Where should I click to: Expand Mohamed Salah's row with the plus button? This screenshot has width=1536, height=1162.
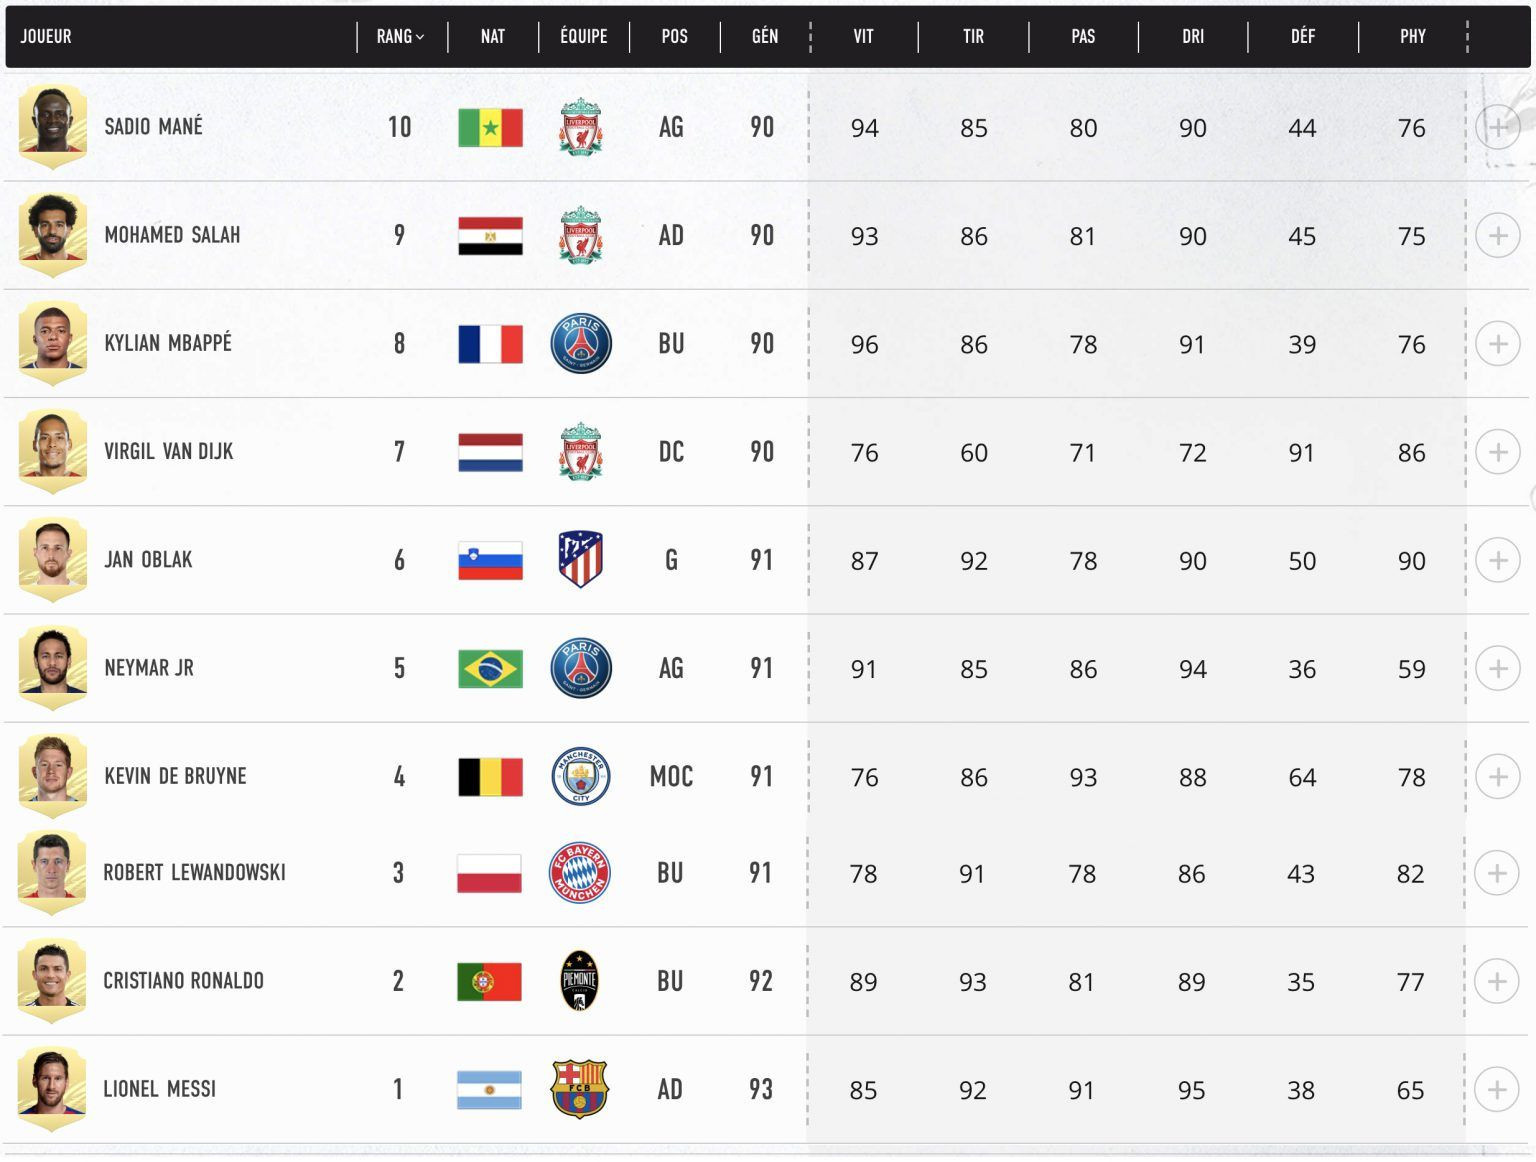click(x=1497, y=236)
